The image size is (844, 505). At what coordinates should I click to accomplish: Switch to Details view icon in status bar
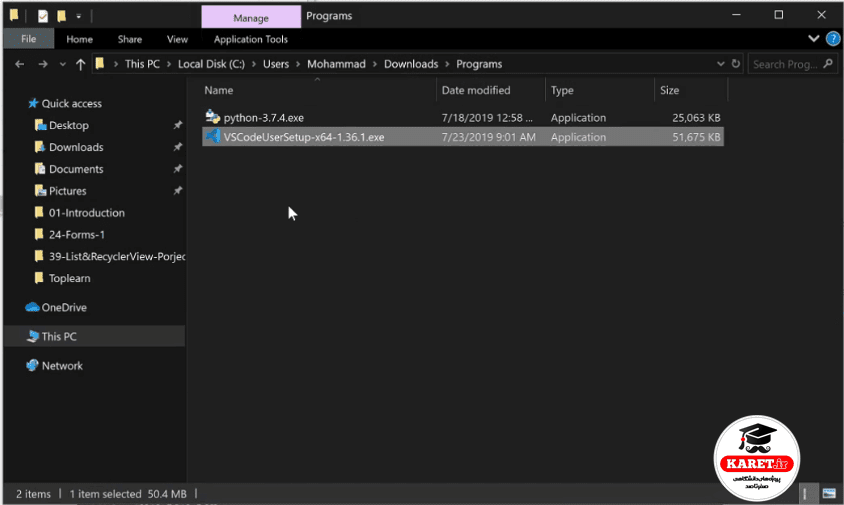coord(805,494)
